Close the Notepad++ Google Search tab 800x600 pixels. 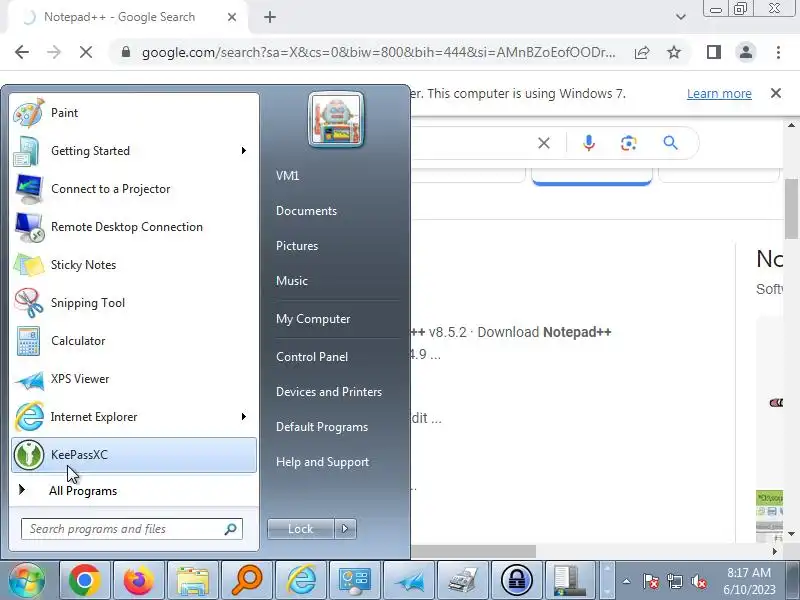click(232, 17)
